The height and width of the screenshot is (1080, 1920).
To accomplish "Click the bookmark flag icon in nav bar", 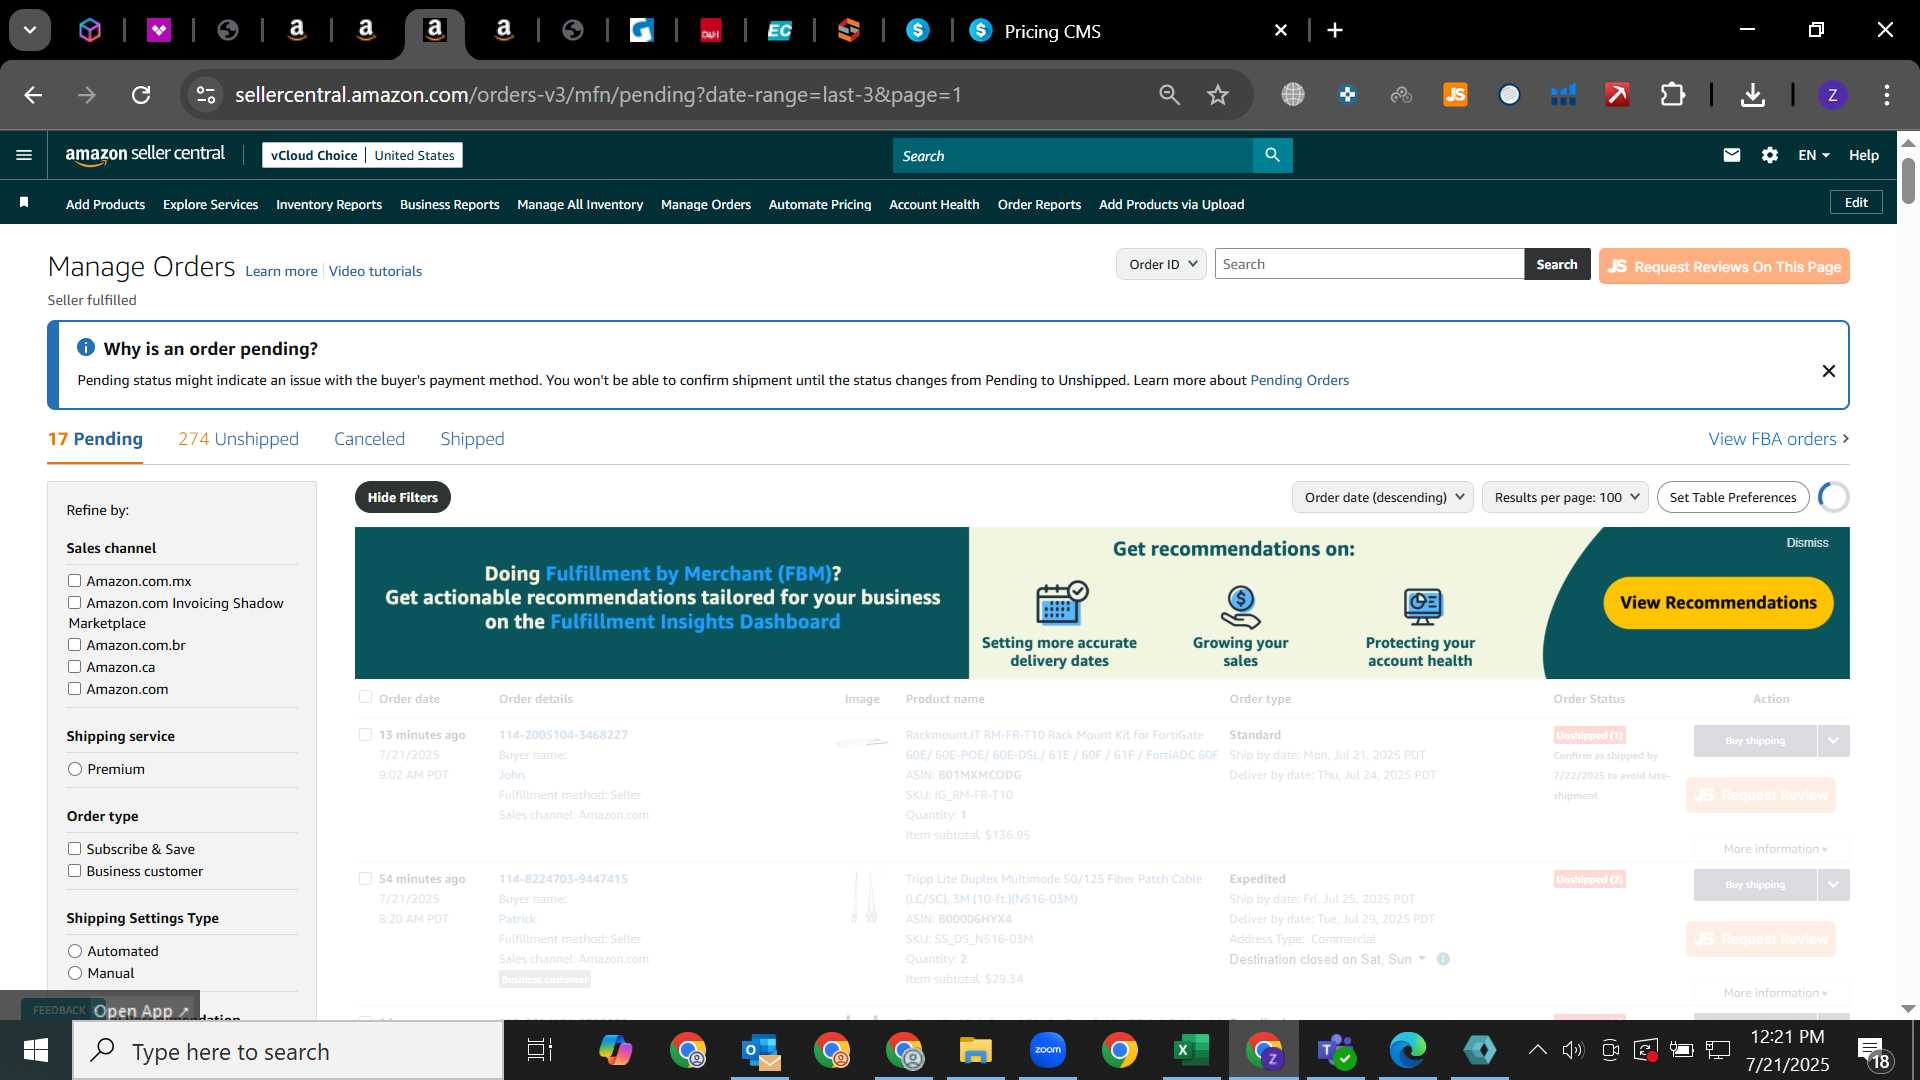I will point(24,203).
